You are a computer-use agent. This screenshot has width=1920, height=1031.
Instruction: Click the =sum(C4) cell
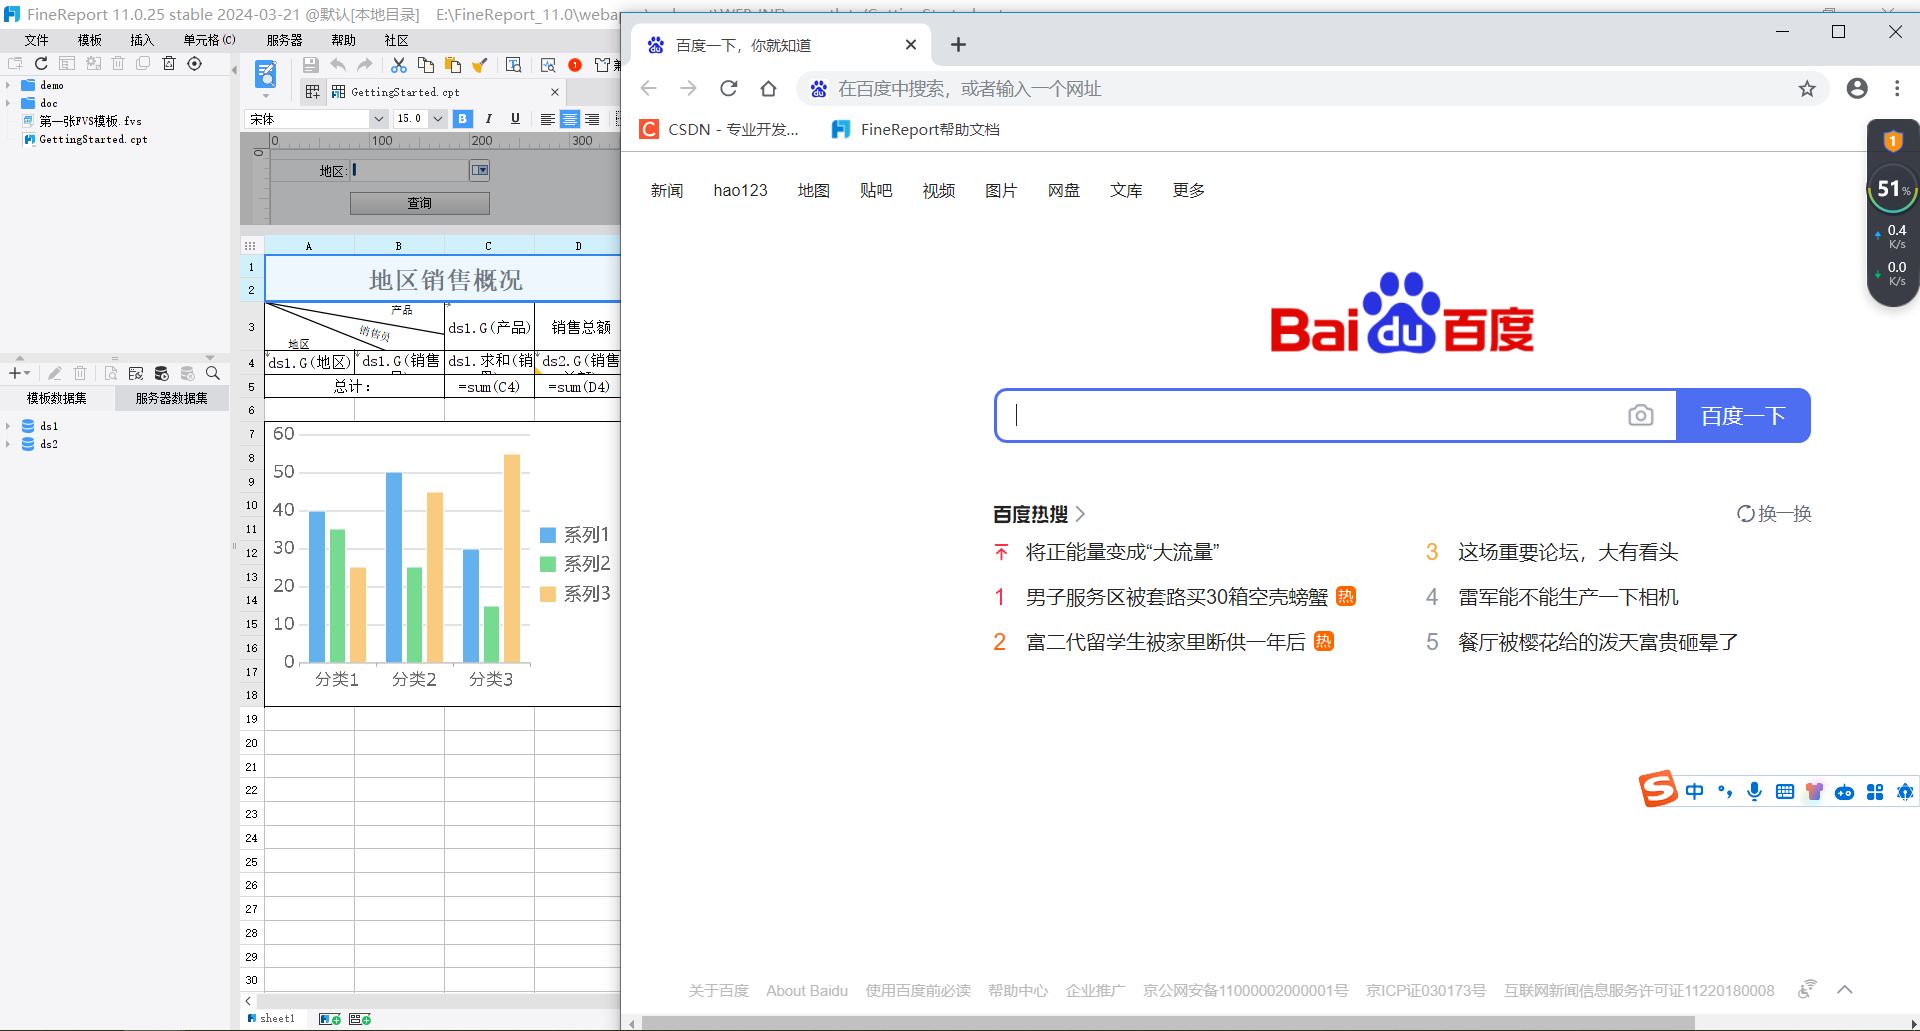(x=489, y=387)
